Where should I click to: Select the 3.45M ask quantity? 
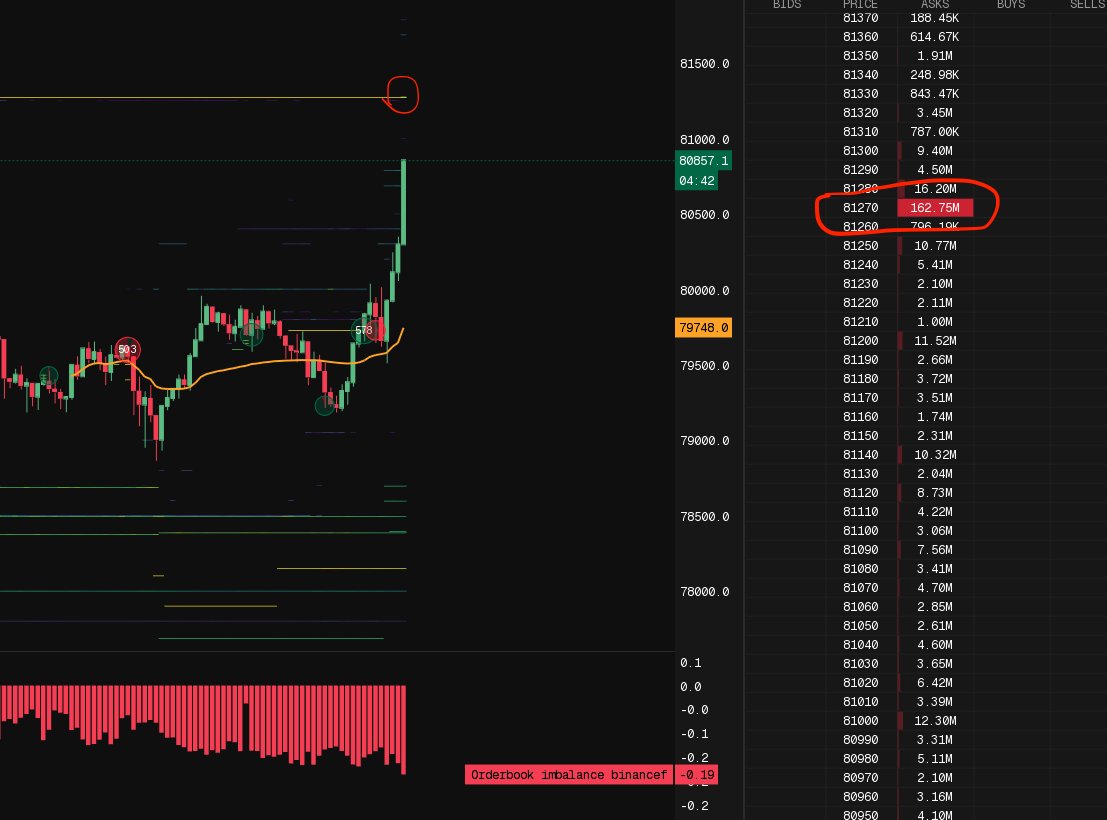[x=935, y=113]
